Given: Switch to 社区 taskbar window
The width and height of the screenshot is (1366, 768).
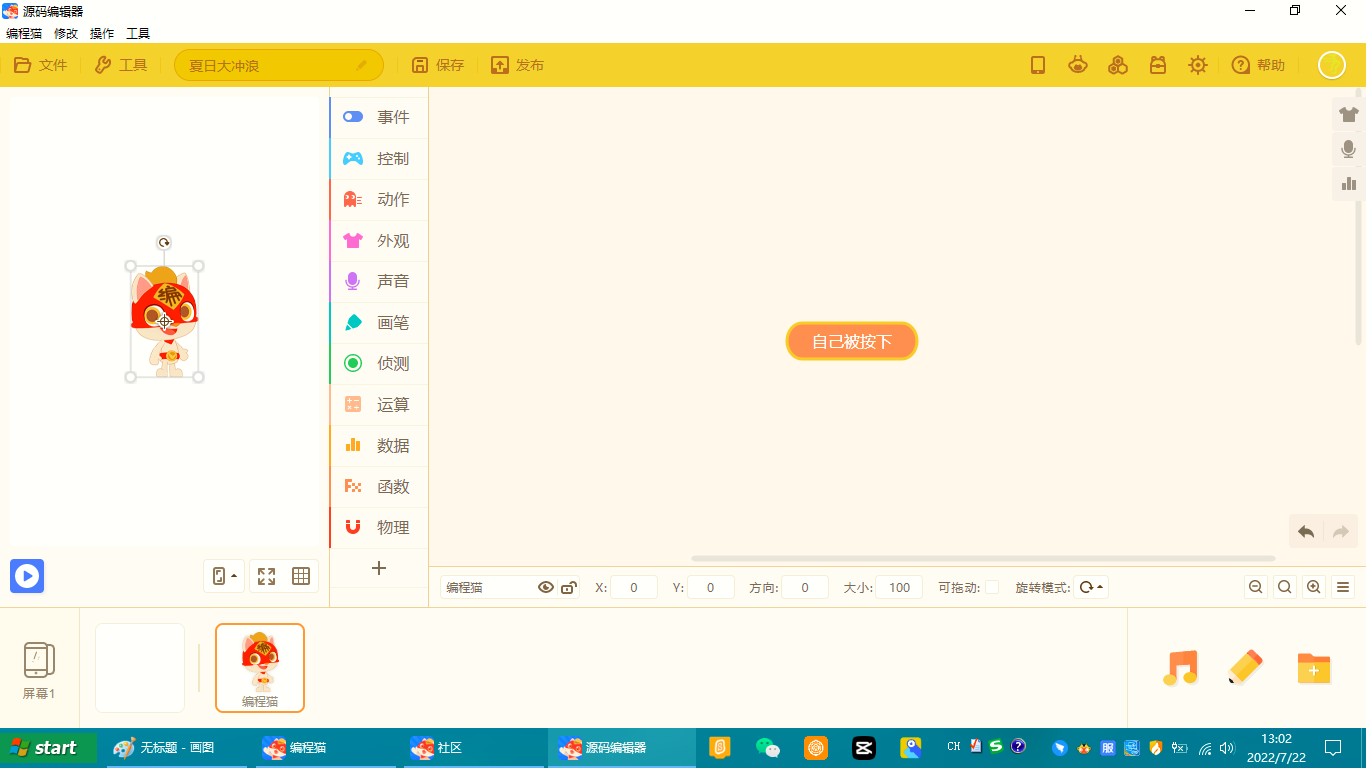Looking at the screenshot, I should pyautogui.click(x=475, y=748).
